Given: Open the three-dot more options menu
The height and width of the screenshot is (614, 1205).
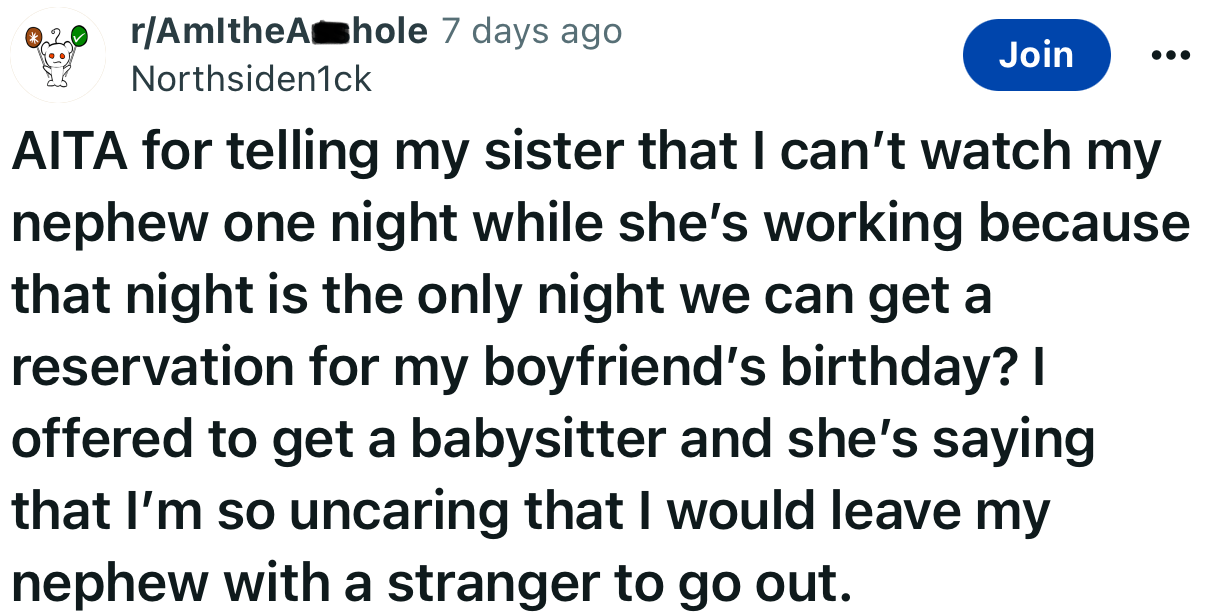Looking at the screenshot, I should (1171, 55).
